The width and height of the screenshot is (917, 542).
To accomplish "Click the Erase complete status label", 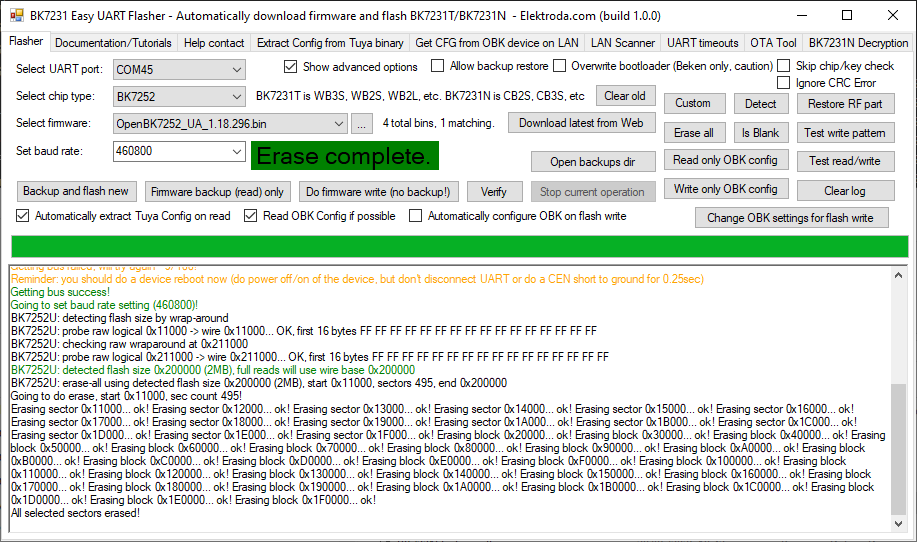I will 345,156.
